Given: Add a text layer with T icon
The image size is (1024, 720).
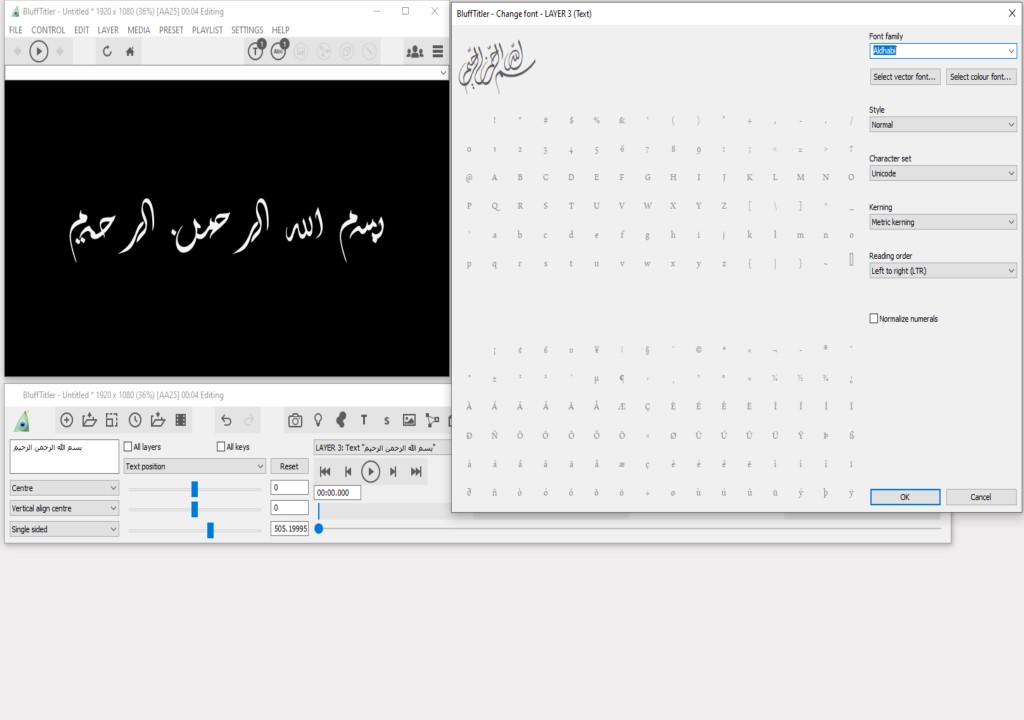Looking at the screenshot, I should [x=364, y=420].
